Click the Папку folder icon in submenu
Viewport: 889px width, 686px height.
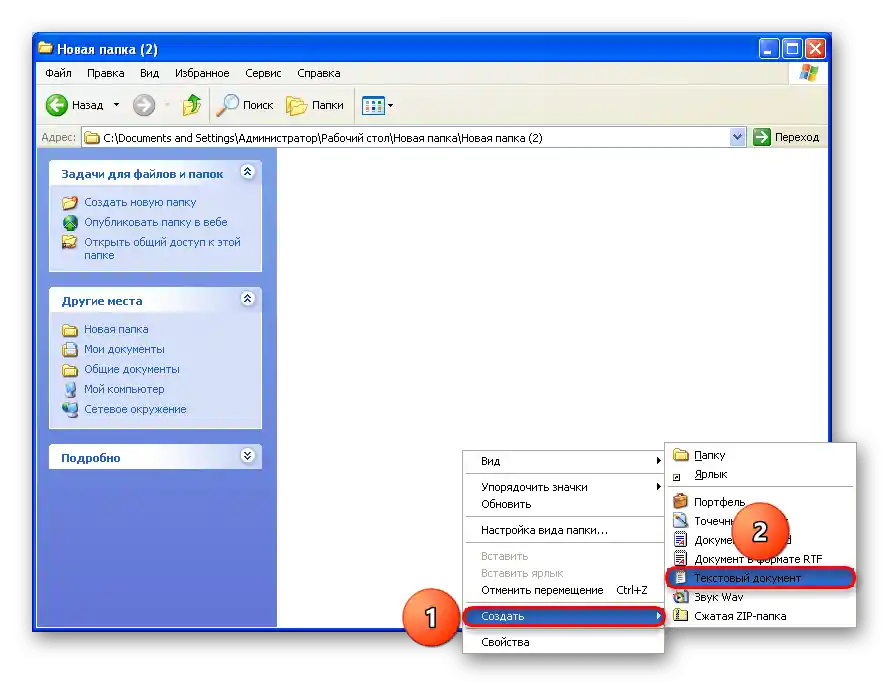pyautogui.click(x=680, y=455)
